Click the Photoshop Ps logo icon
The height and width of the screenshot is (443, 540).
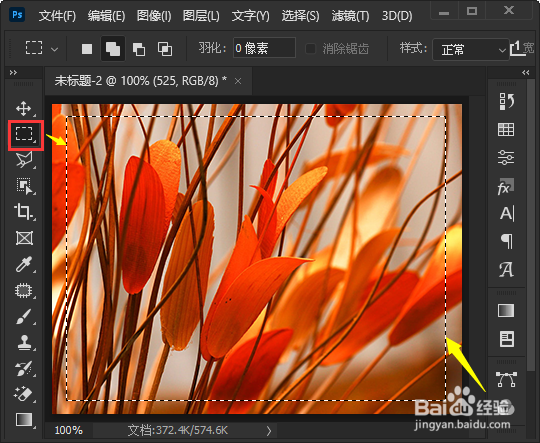coord(17,14)
